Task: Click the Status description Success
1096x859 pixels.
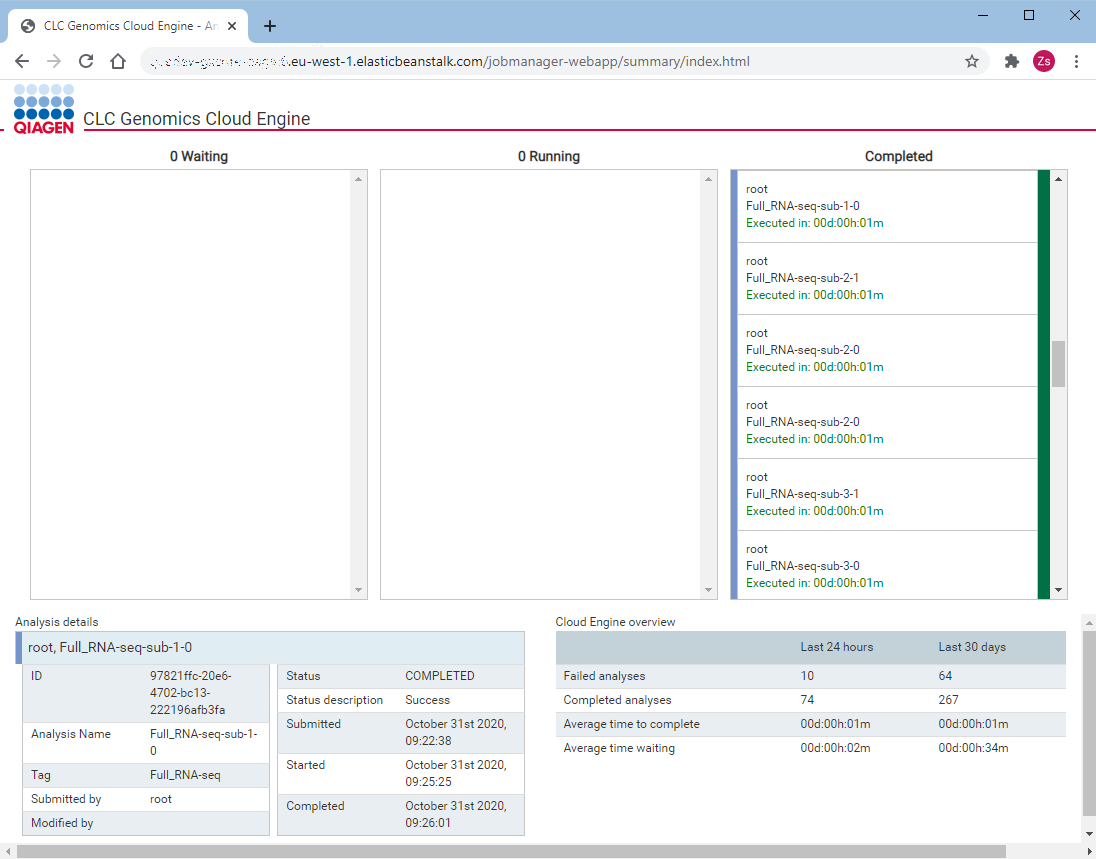Action: click(427, 700)
